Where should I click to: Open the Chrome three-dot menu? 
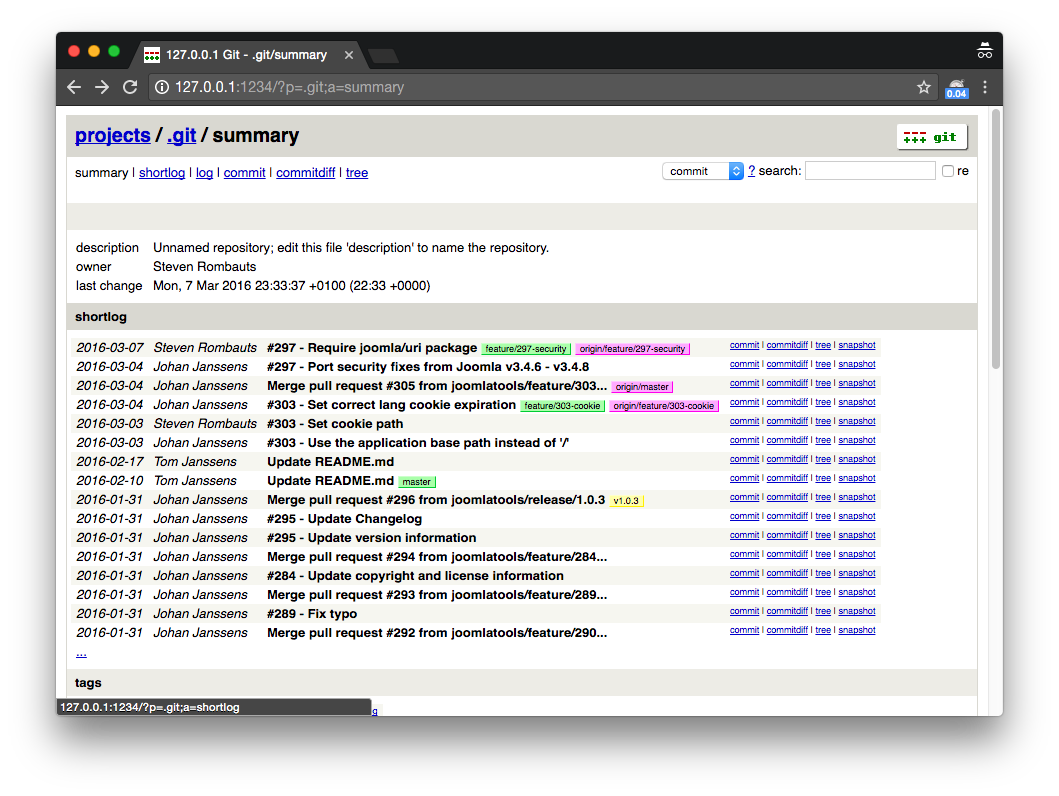tap(985, 87)
